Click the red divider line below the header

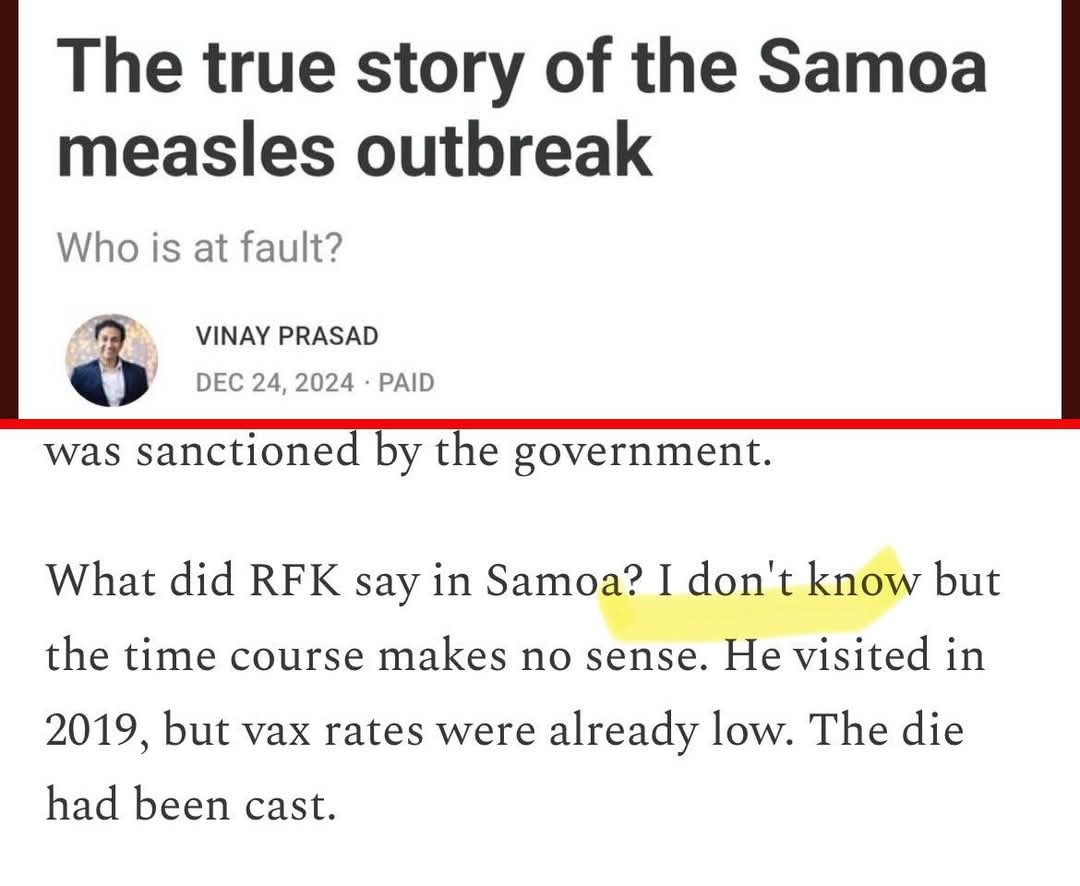[540, 423]
